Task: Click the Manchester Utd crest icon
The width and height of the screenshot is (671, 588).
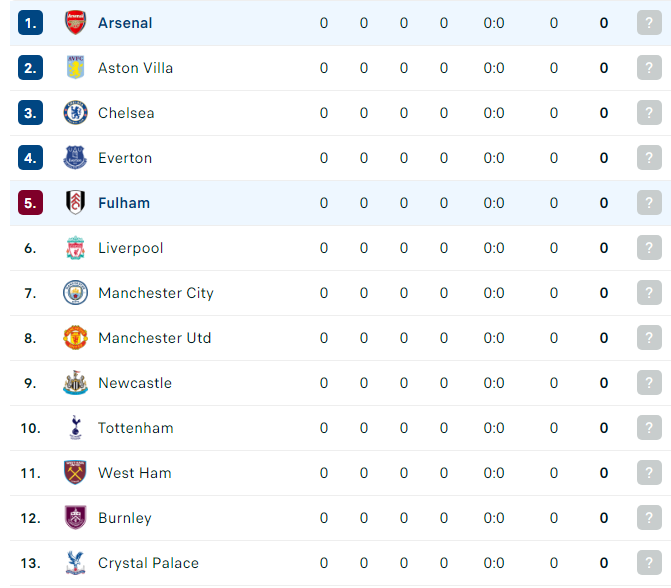Action: pyautogui.click(x=75, y=338)
